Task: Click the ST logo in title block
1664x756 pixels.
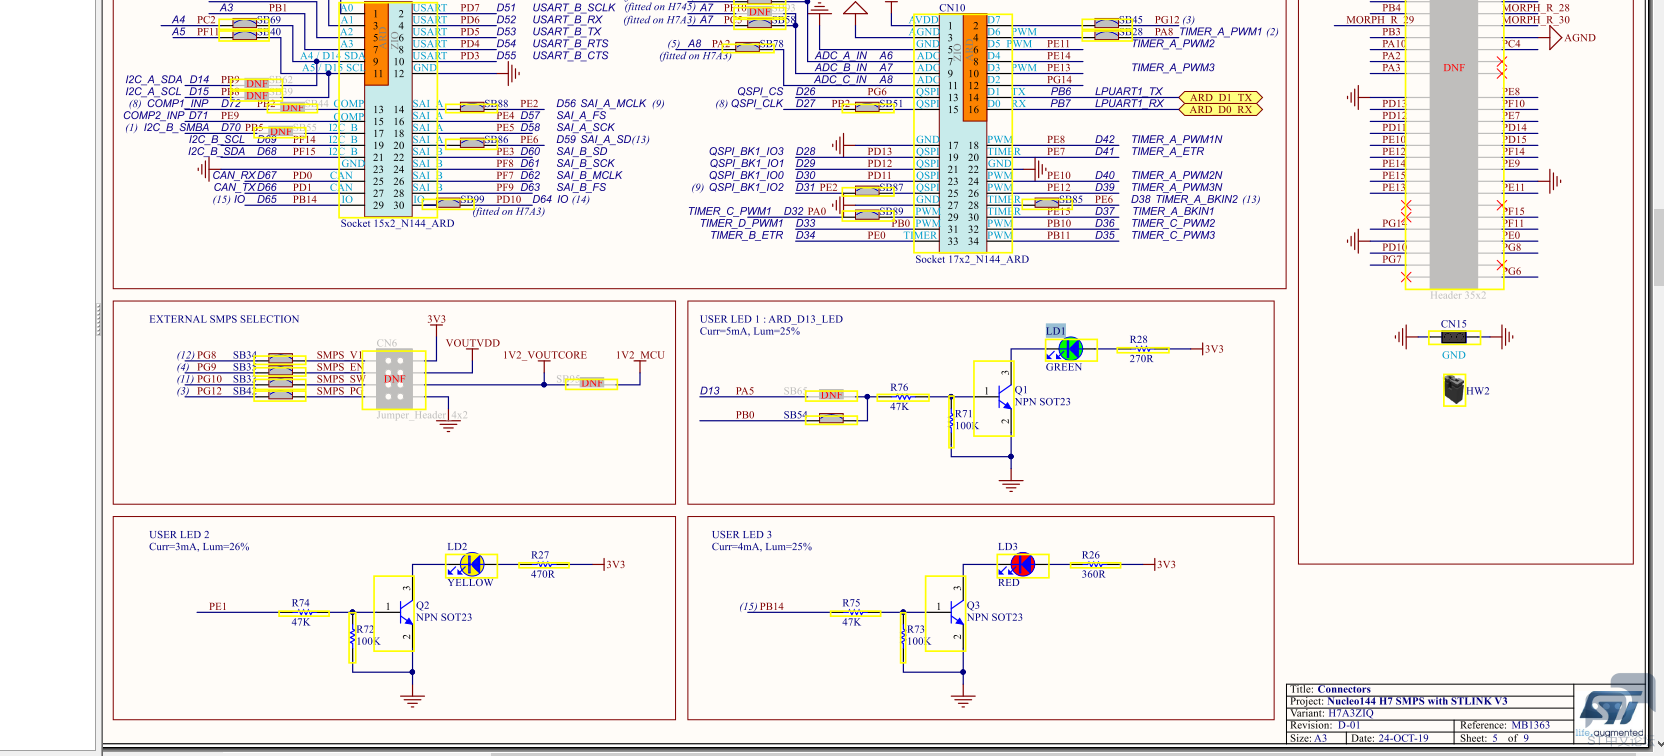Action: point(1611,708)
